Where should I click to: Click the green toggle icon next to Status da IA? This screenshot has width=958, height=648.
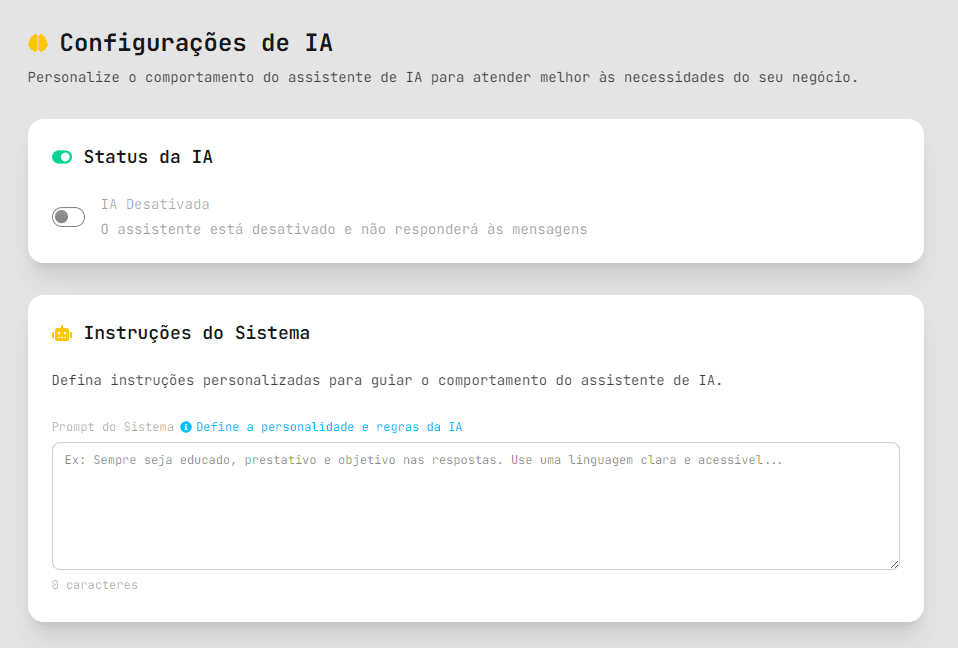tap(62, 157)
